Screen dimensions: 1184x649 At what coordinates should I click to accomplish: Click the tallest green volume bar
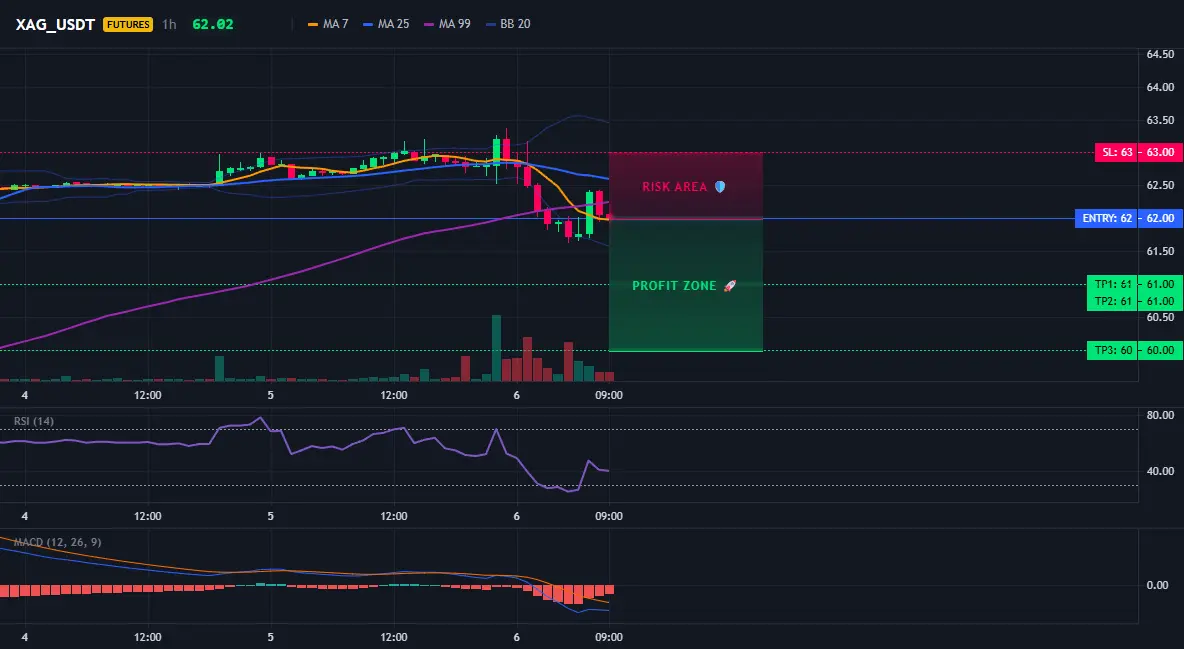pyautogui.click(x=496, y=348)
